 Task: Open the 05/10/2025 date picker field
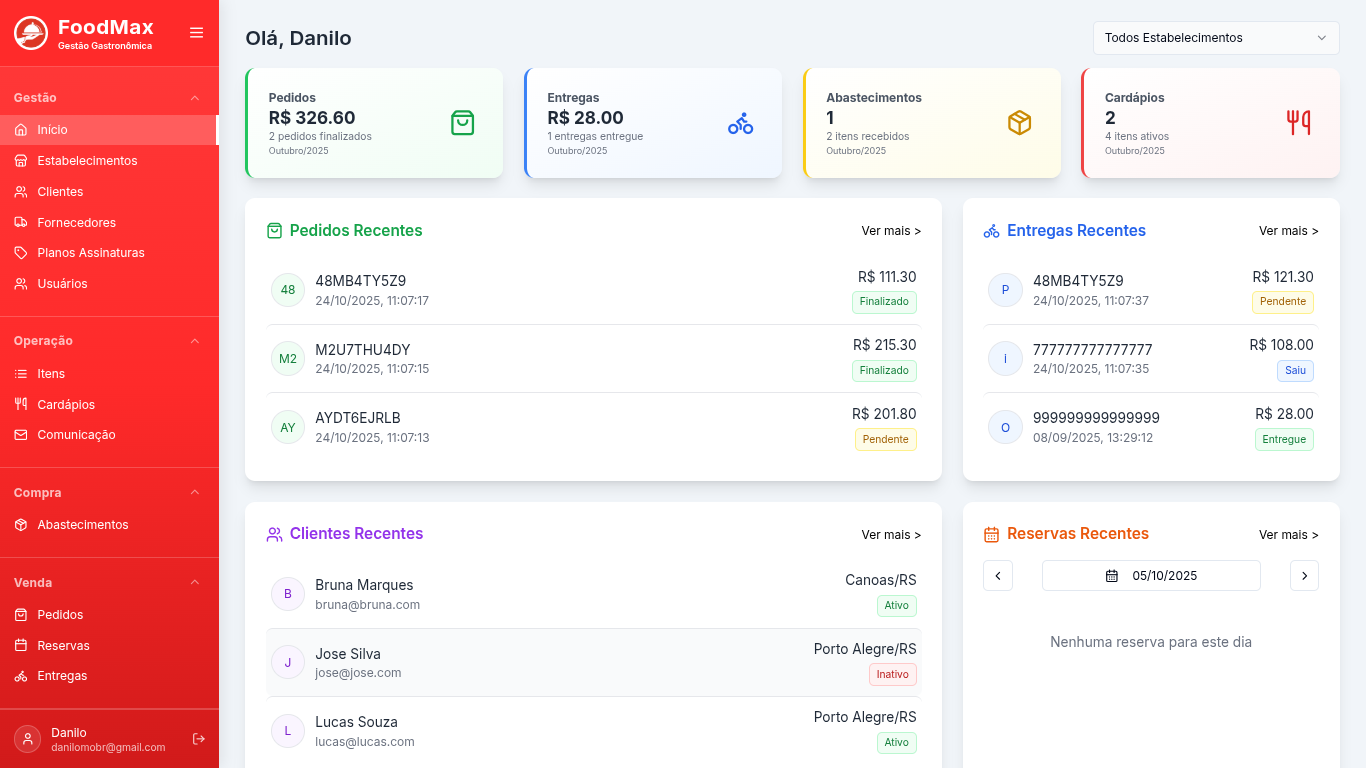click(1150, 576)
